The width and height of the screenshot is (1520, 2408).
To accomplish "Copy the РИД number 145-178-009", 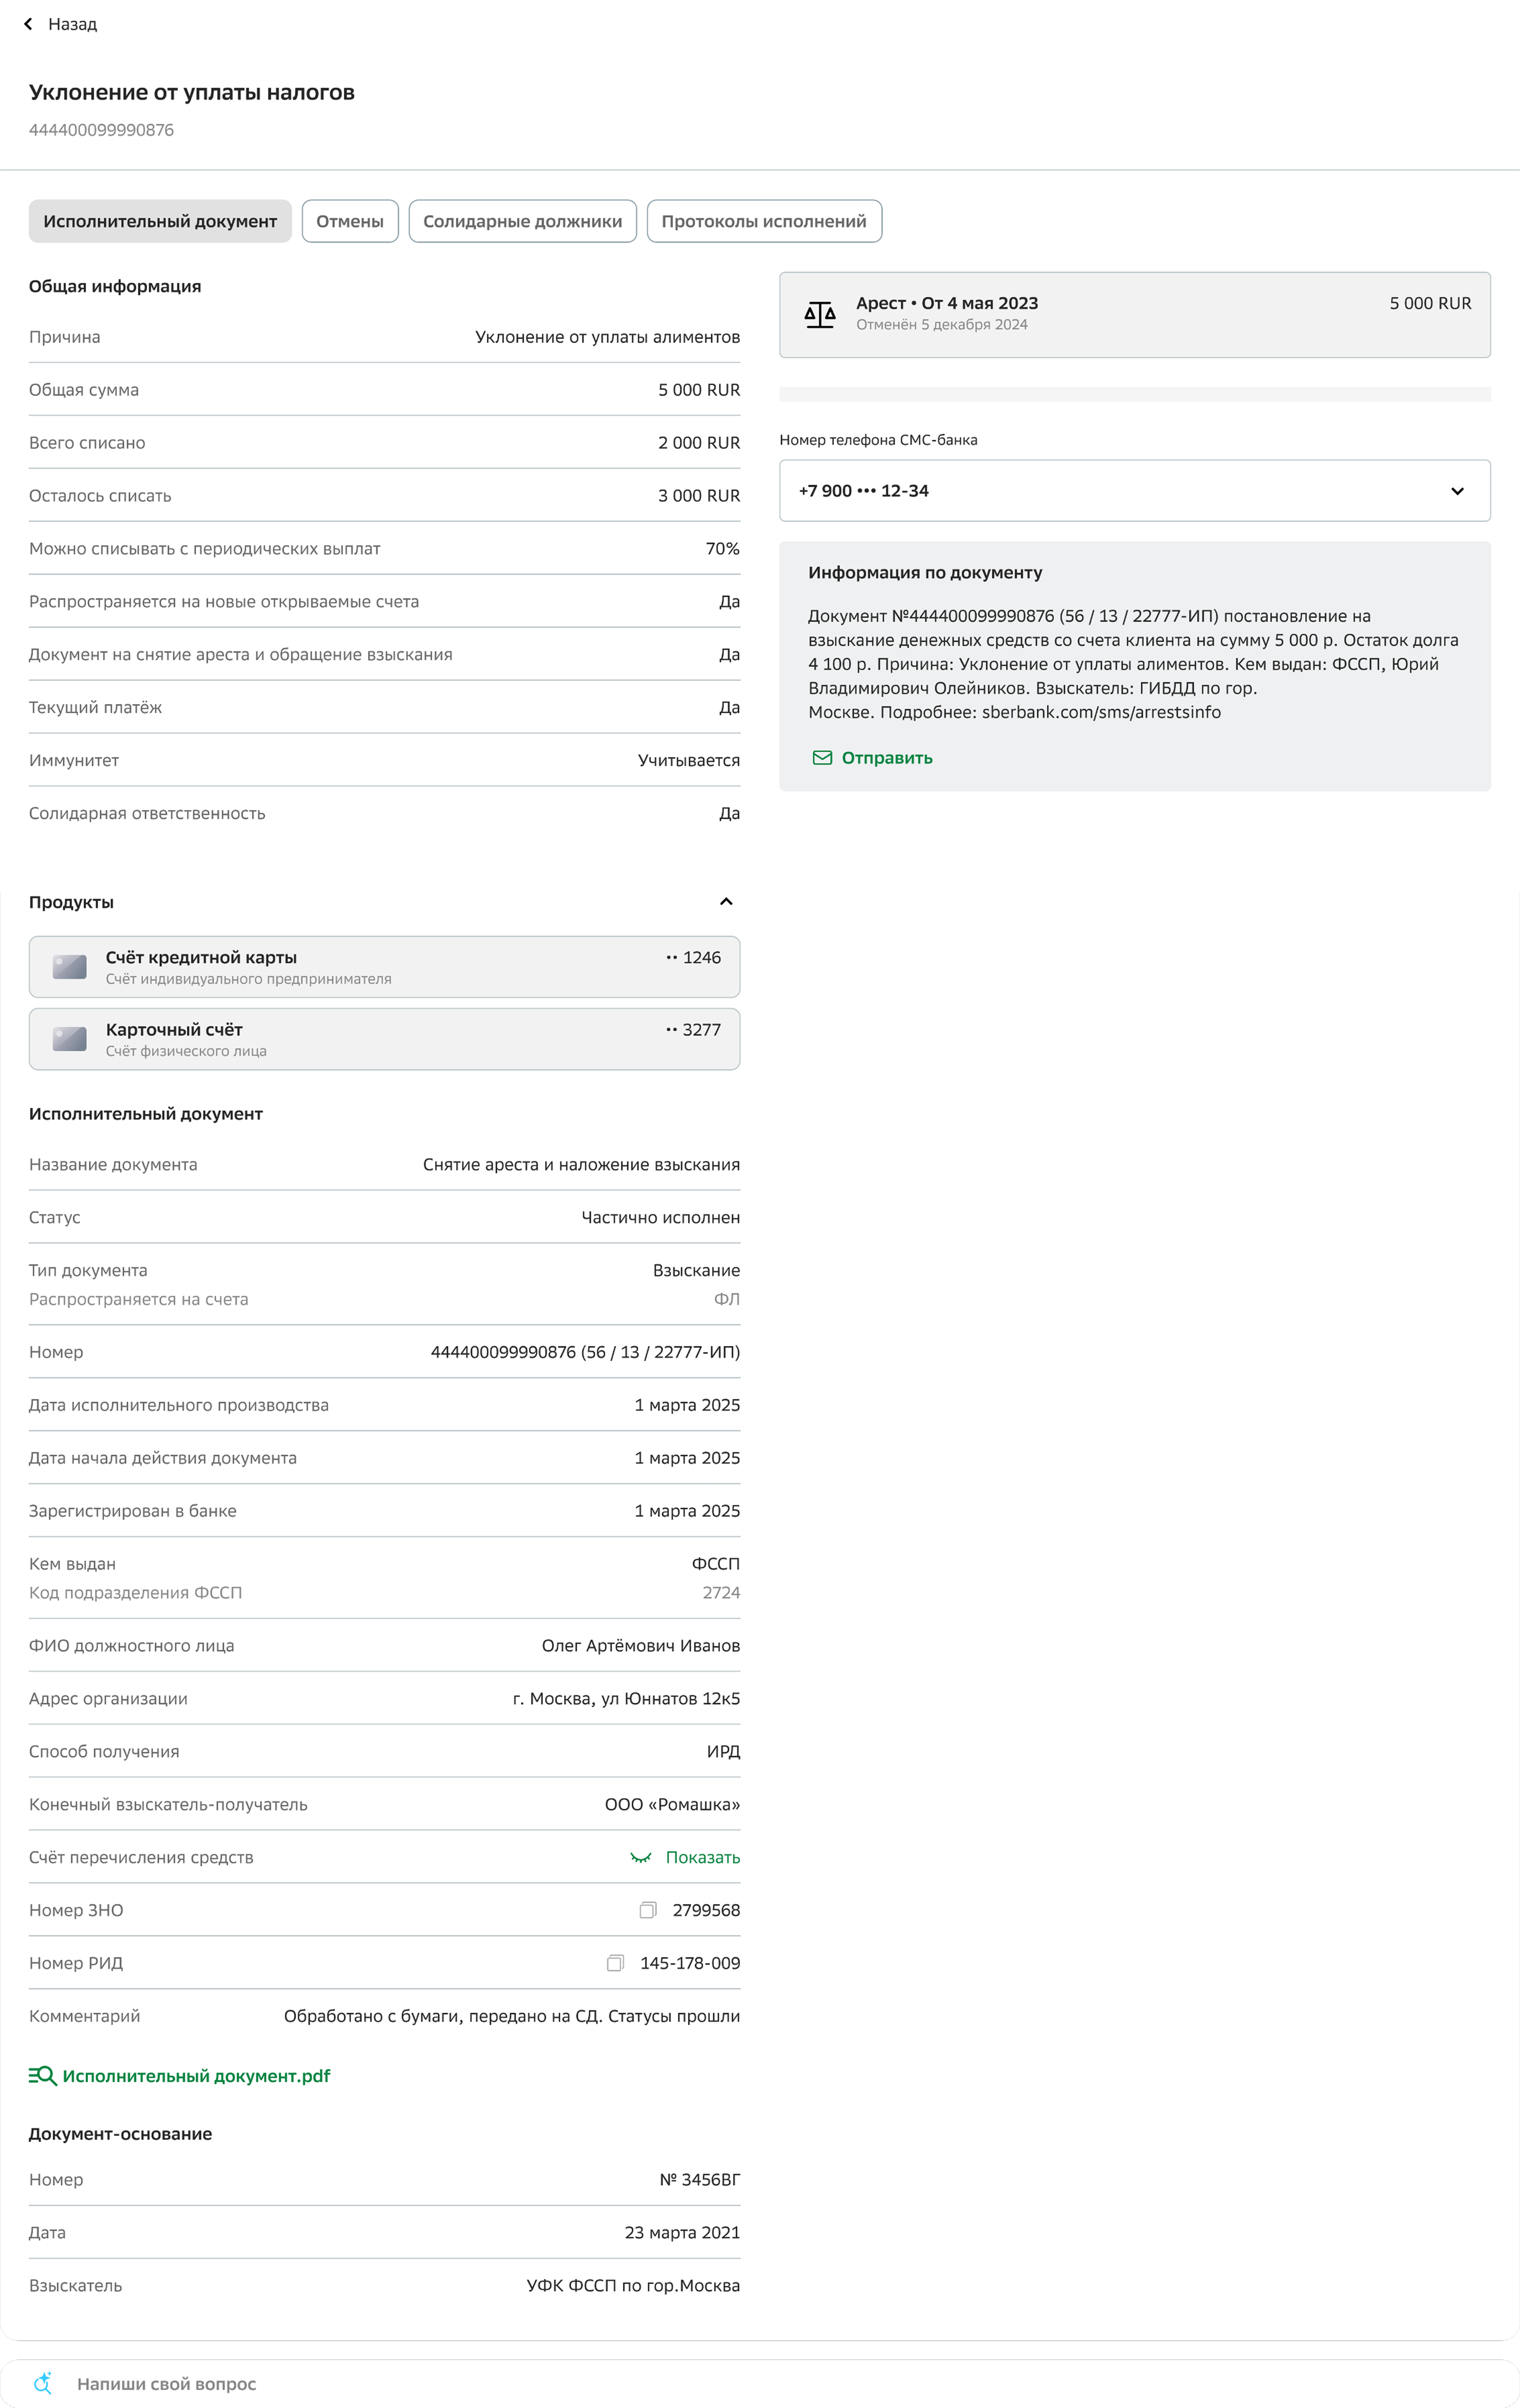I will [x=615, y=1963].
